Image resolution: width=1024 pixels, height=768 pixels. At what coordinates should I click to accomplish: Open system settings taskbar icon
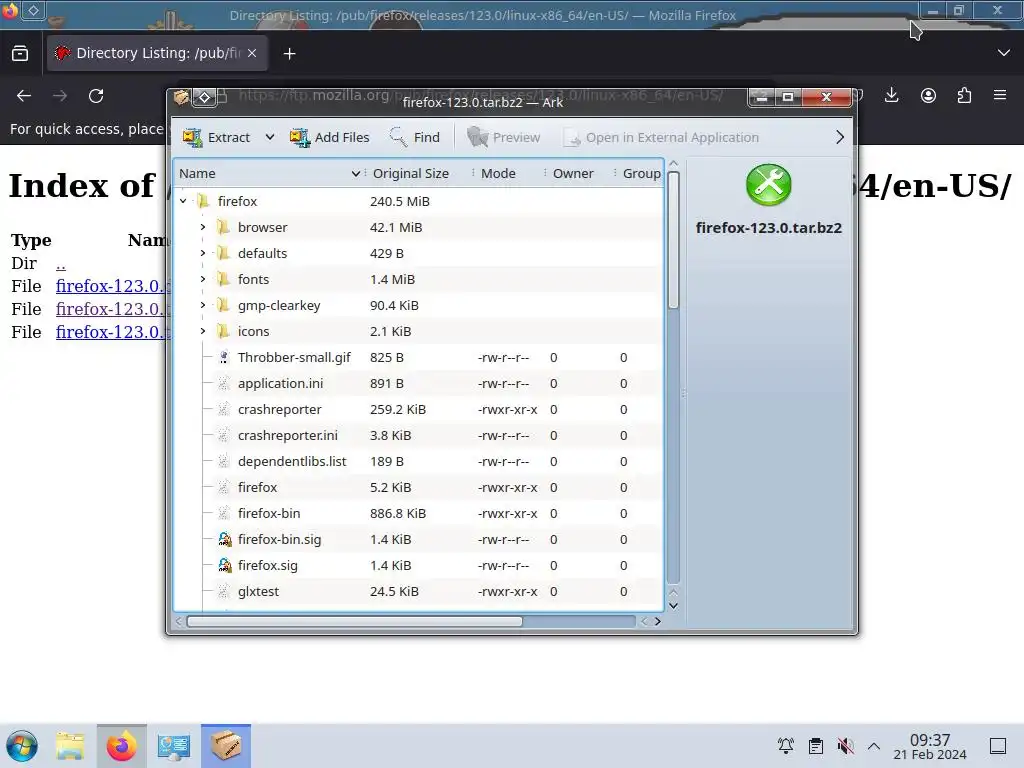coord(173,746)
